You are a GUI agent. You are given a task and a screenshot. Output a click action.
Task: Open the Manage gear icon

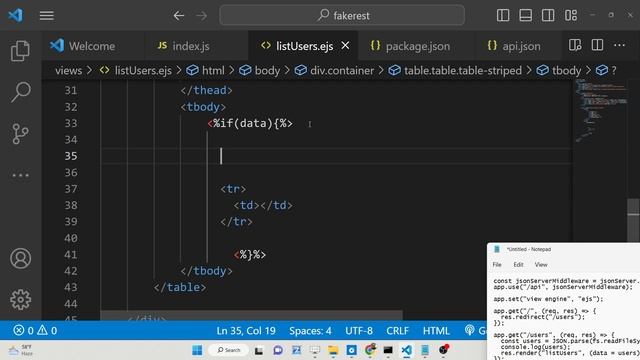pyautogui.click(x=20, y=300)
